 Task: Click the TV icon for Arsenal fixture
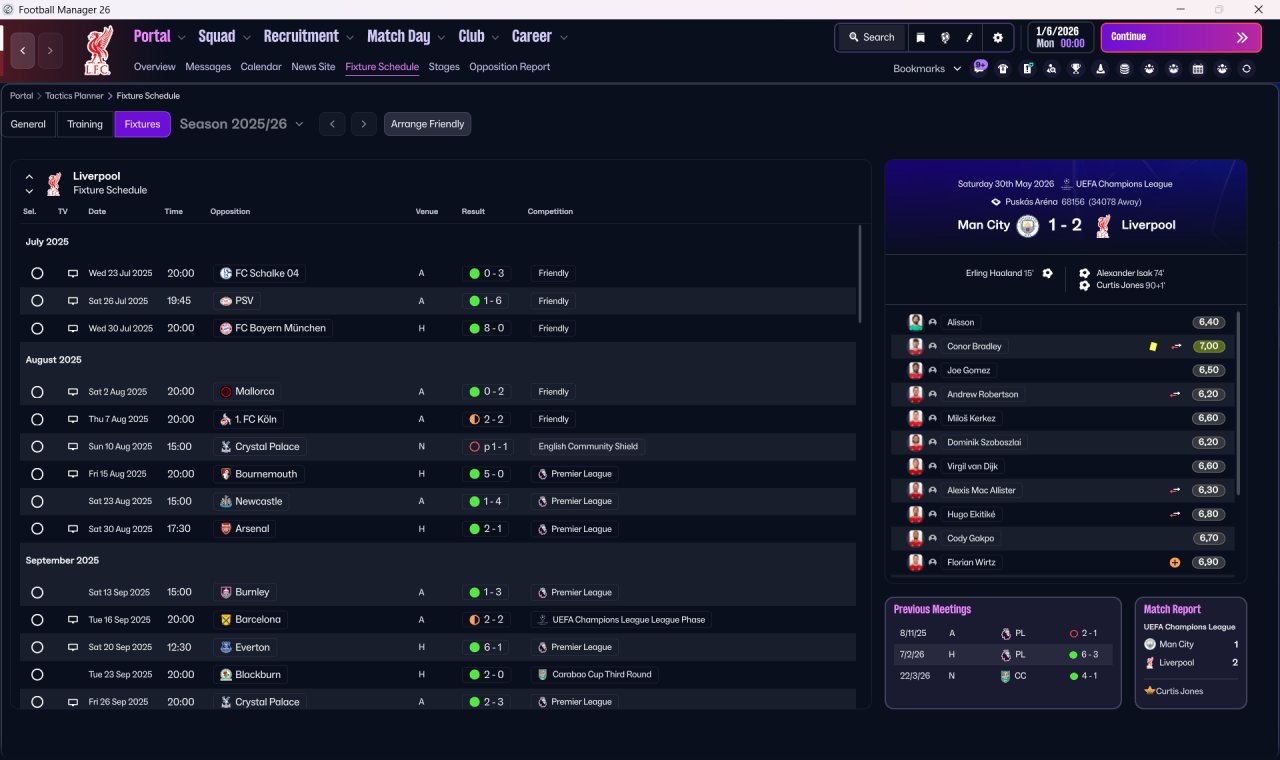[x=73, y=529]
